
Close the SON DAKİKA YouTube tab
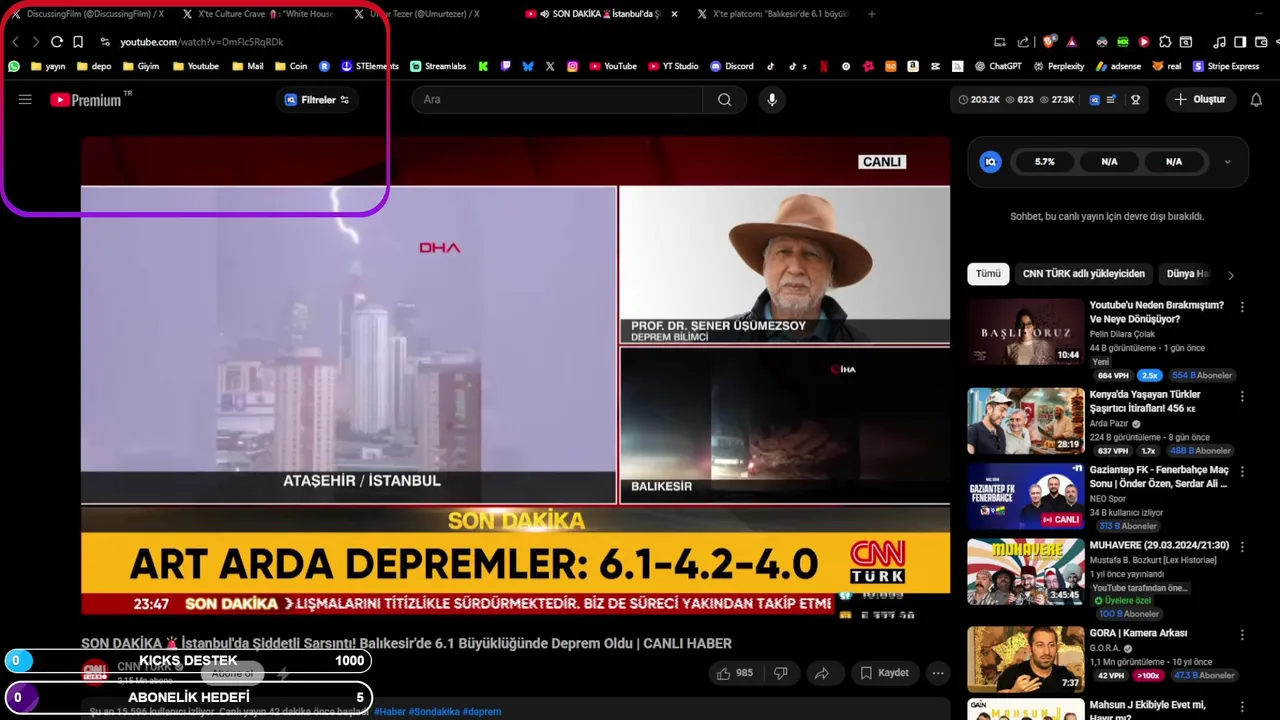pyautogui.click(x=674, y=14)
